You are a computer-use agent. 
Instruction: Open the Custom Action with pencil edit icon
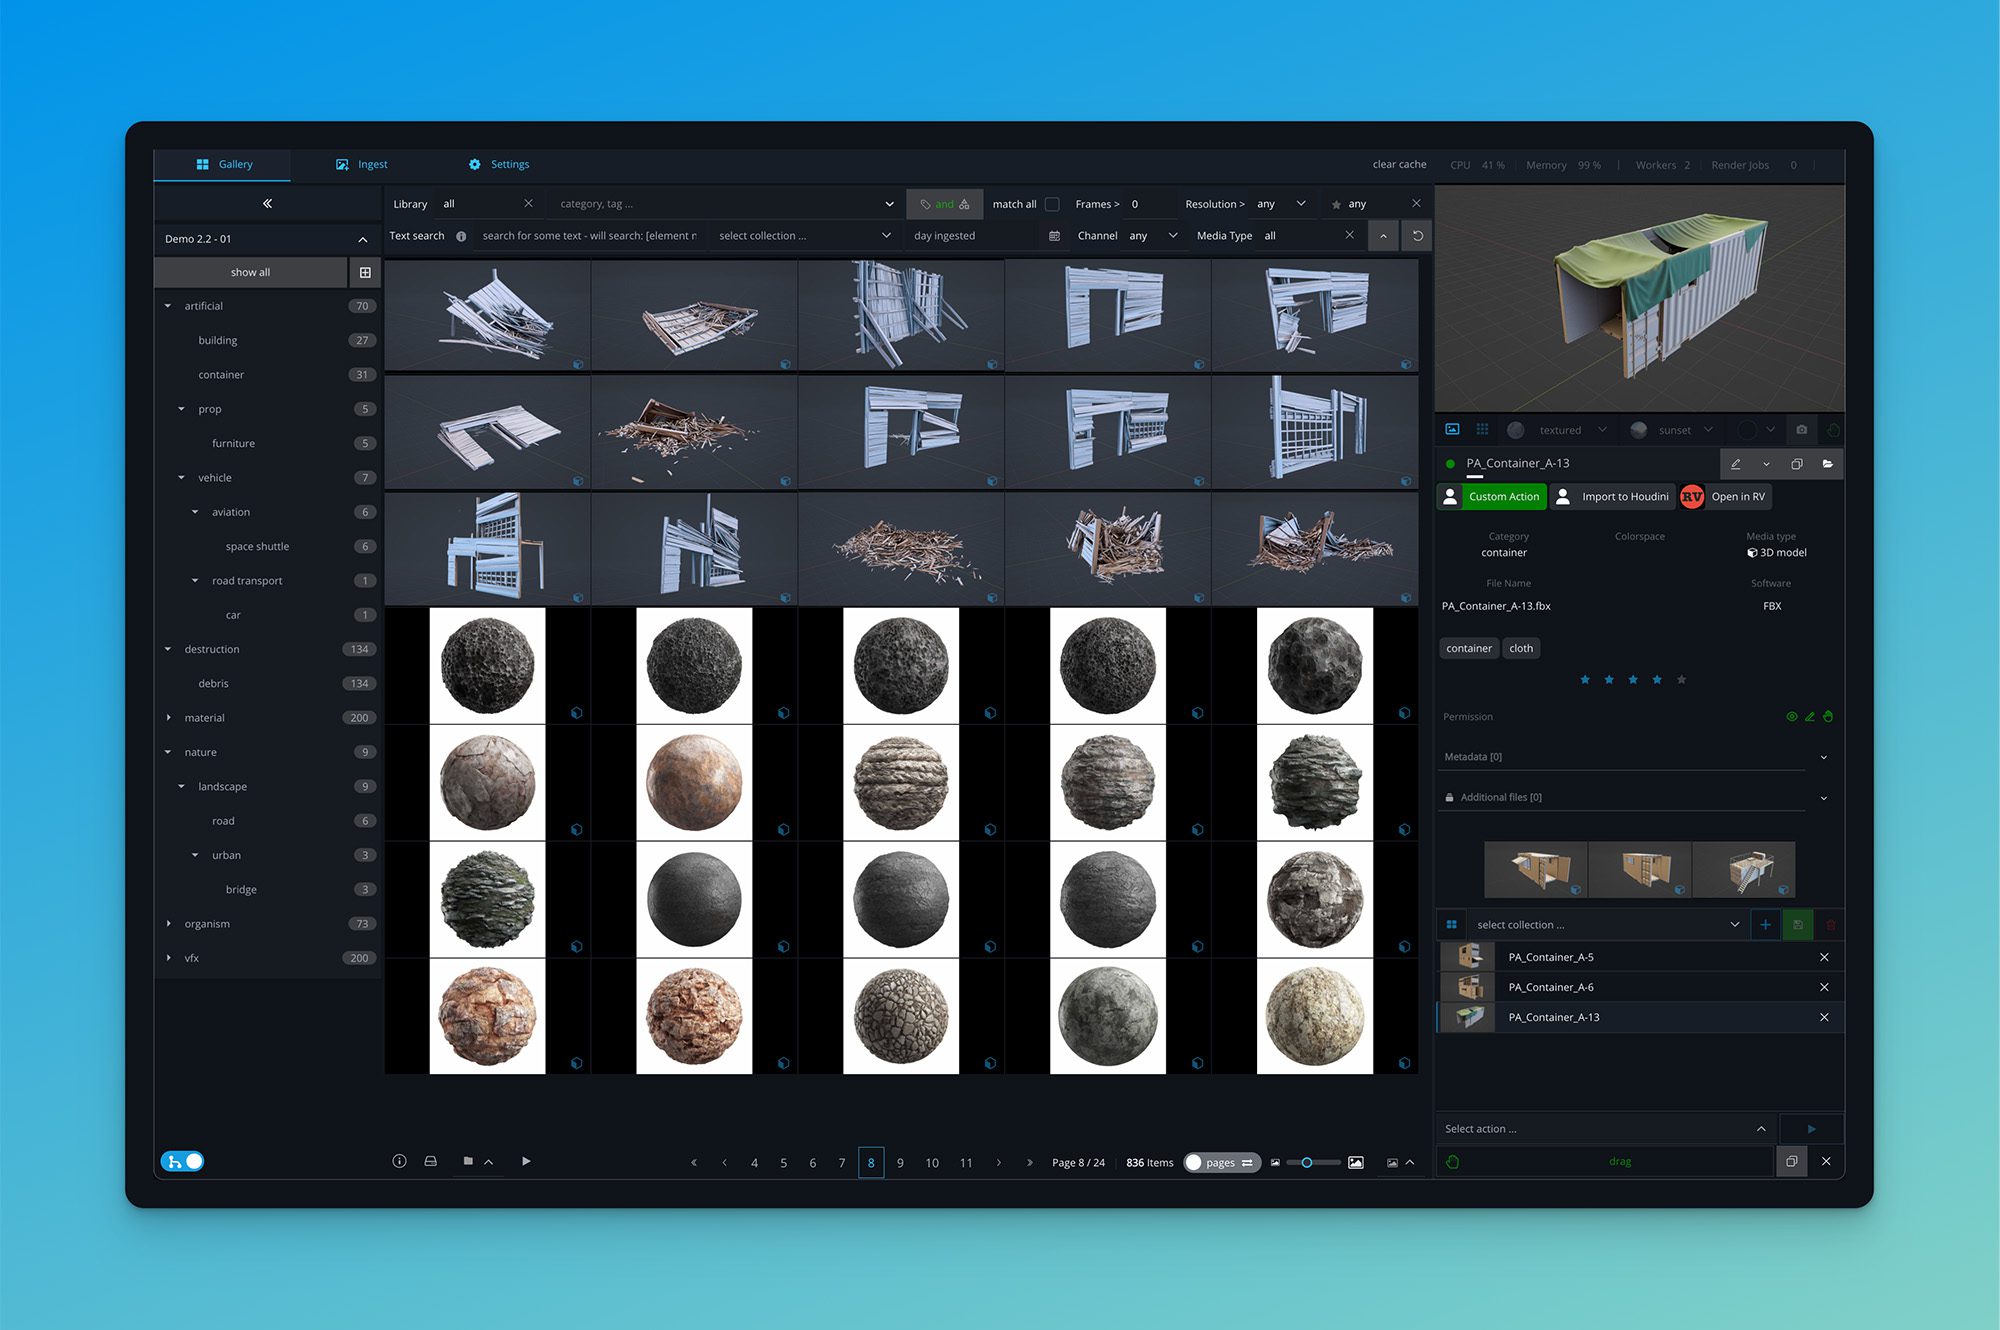1737,463
